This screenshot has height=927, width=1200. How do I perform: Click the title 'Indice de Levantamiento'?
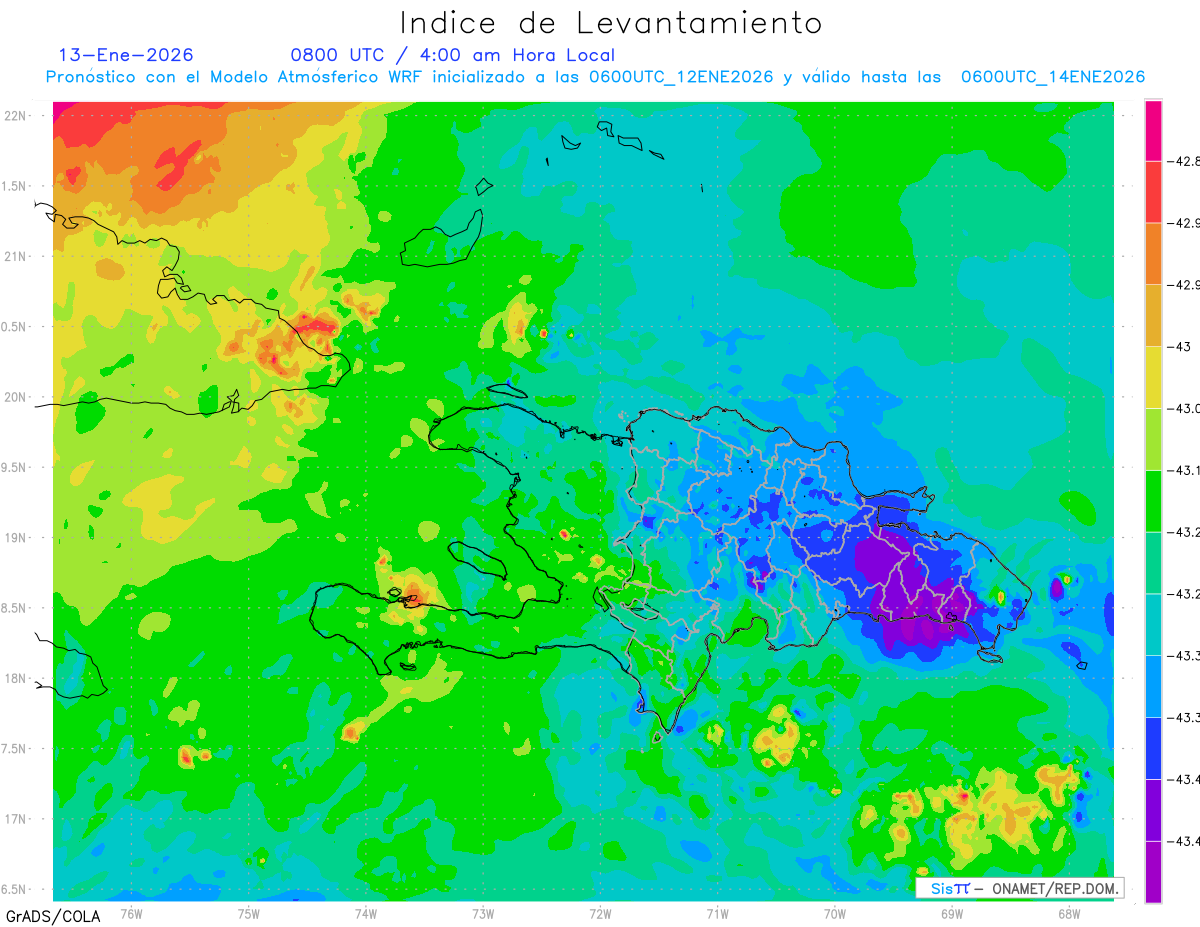pos(611,23)
